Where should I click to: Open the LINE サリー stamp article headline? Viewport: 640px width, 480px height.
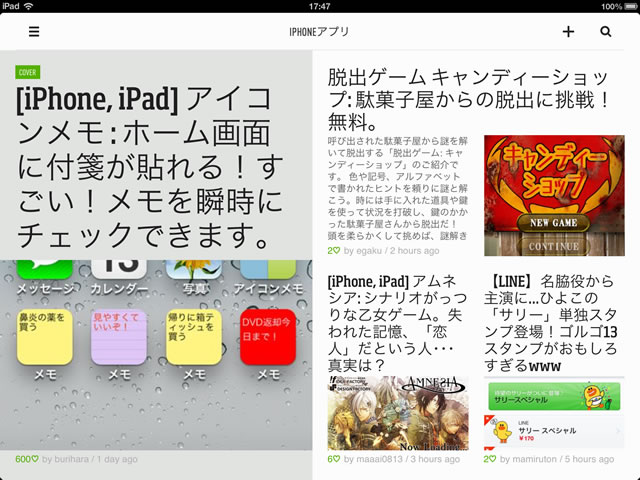[x=551, y=323]
